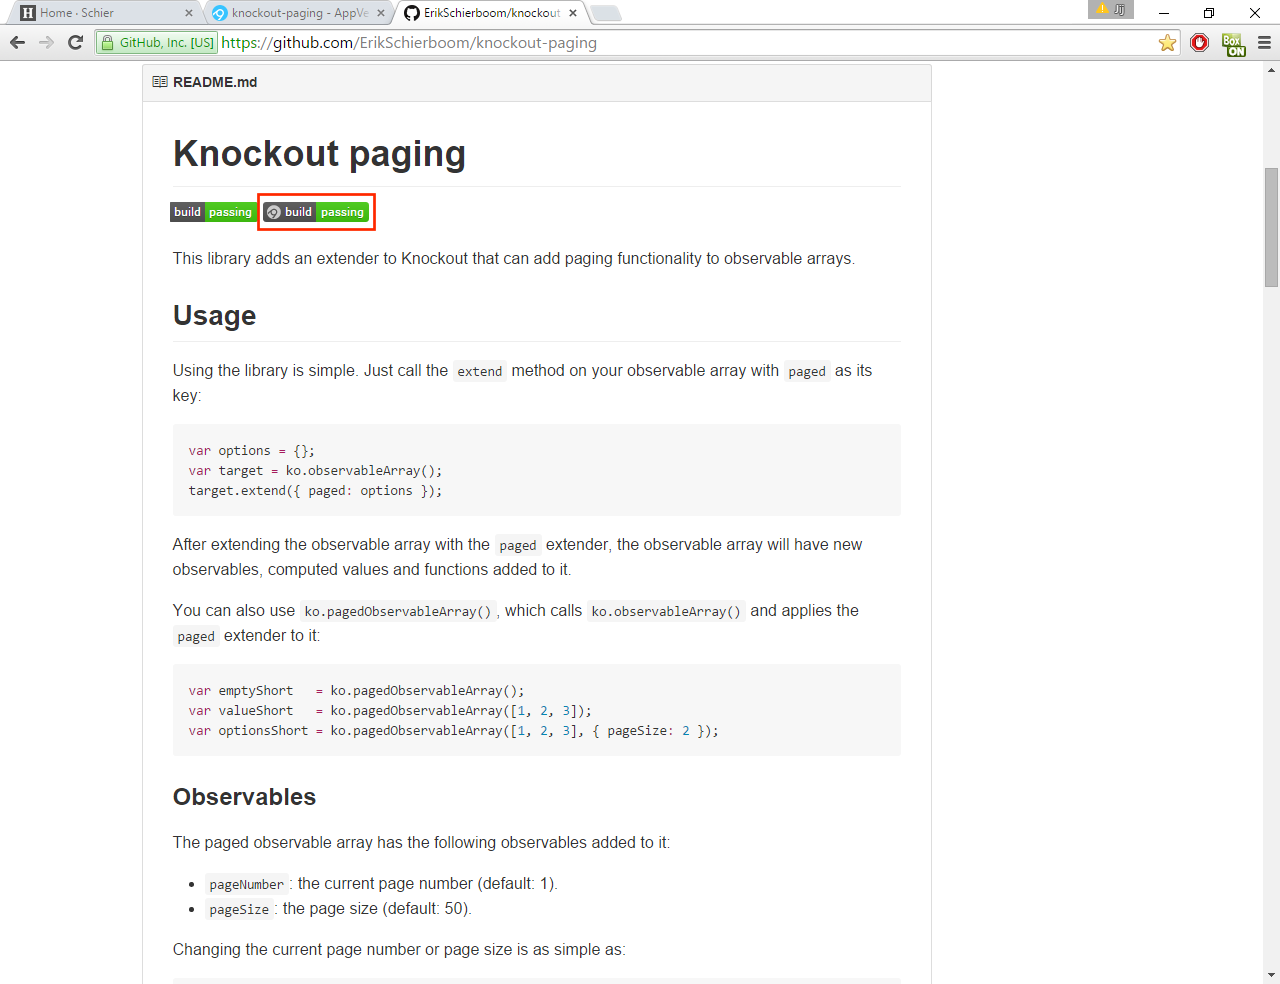Click the Knockout paging heading
Viewport: 1280px width, 984px height.
coord(319,154)
